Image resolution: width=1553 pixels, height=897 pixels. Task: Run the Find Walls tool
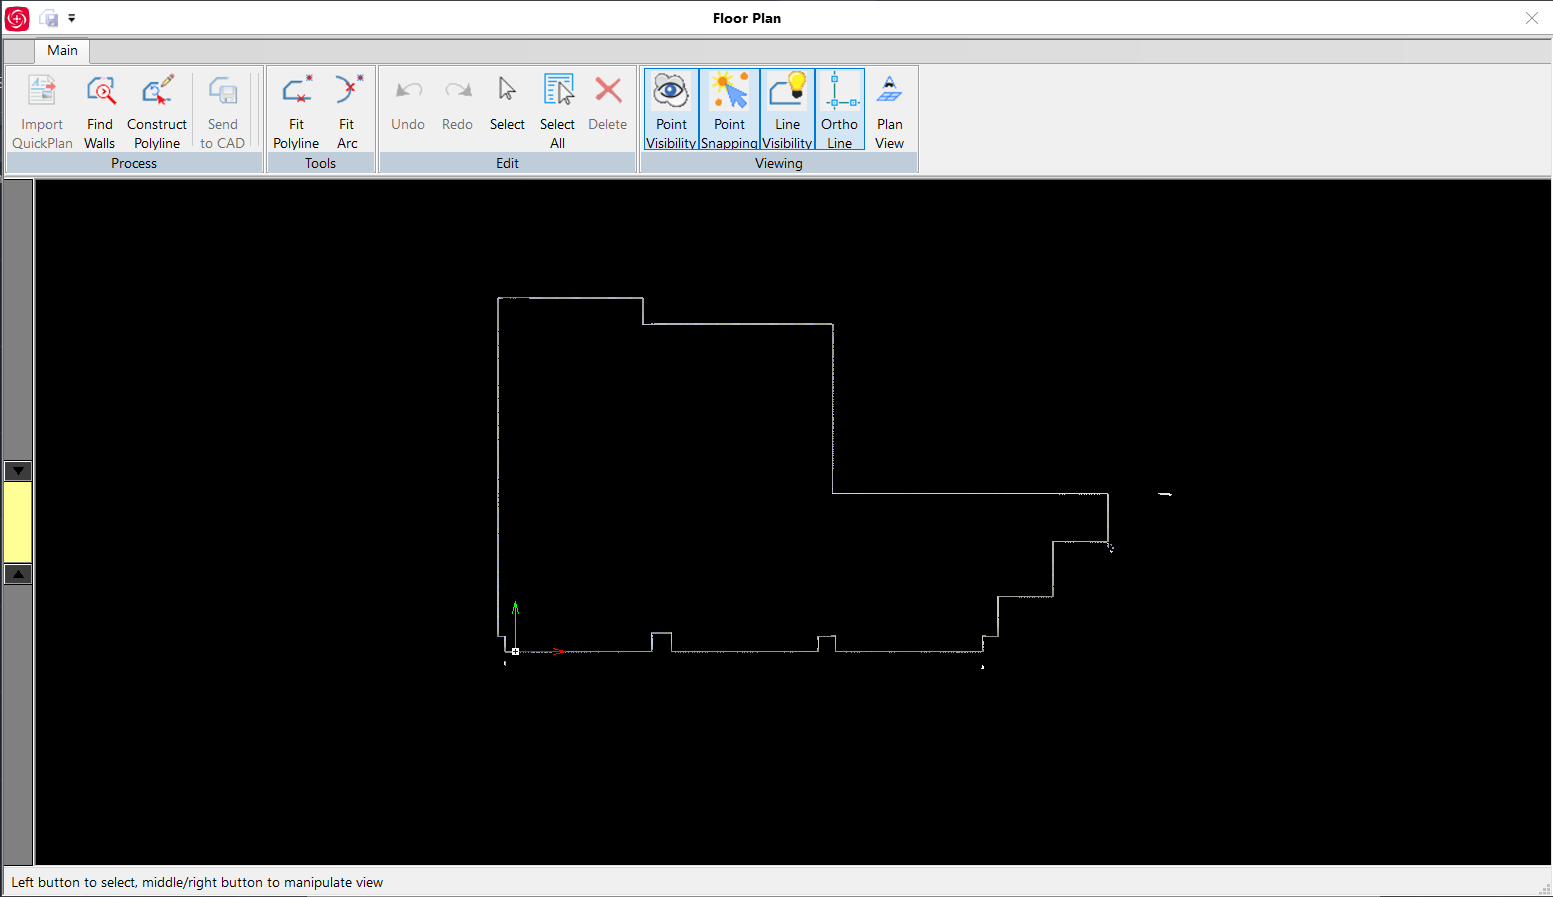[100, 110]
